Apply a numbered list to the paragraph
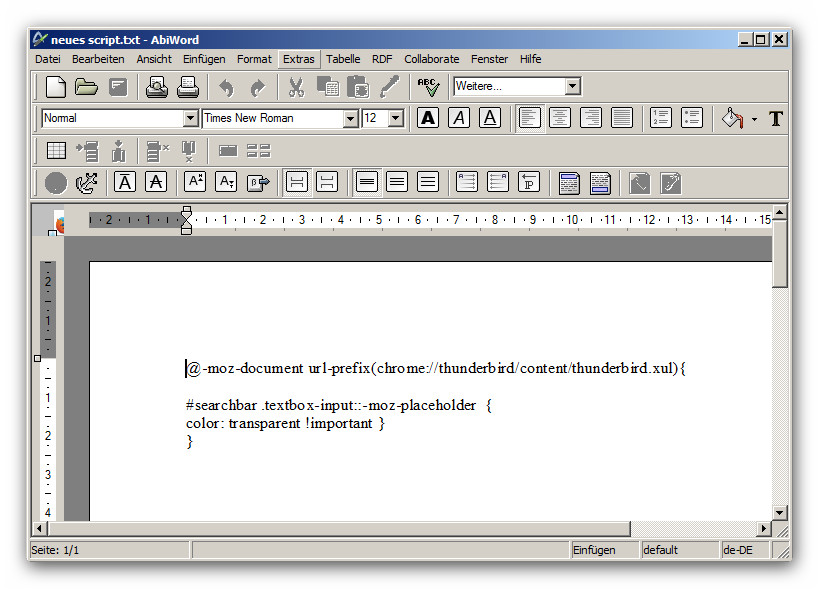This screenshot has height=589, width=820. [660, 118]
